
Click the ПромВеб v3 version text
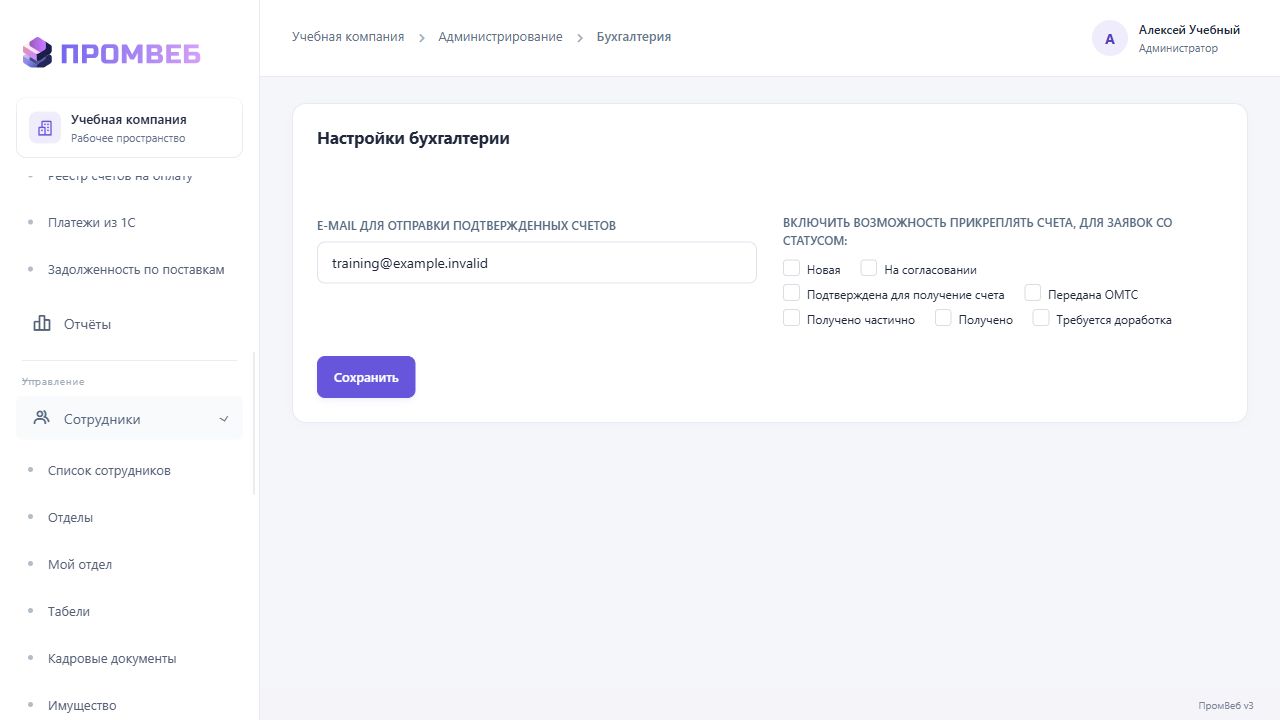click(1226, 705)
